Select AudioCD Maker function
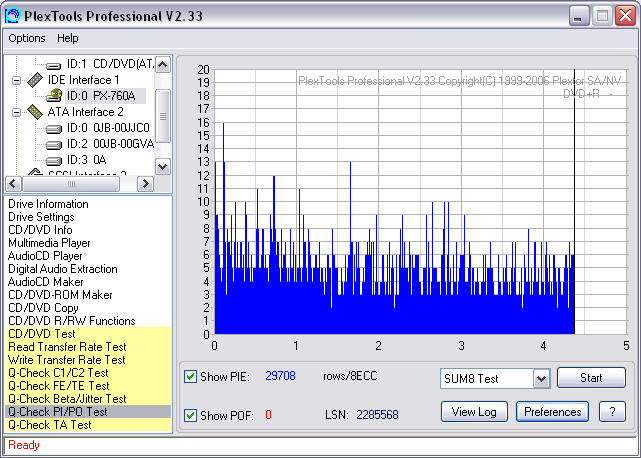This screenshot has height=458, width=641. pos(45,282)
